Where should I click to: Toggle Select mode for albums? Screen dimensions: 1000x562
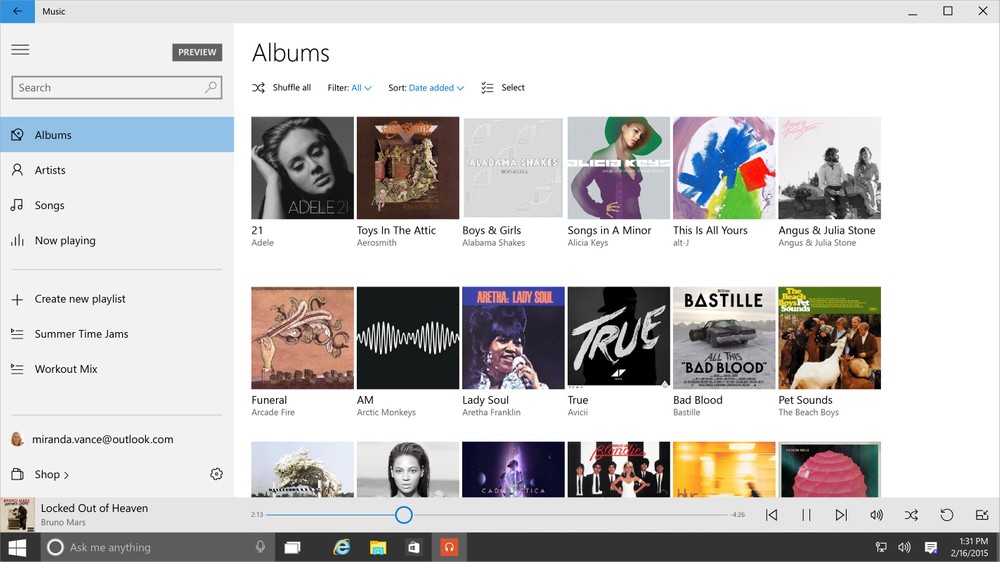click(503, 88)
